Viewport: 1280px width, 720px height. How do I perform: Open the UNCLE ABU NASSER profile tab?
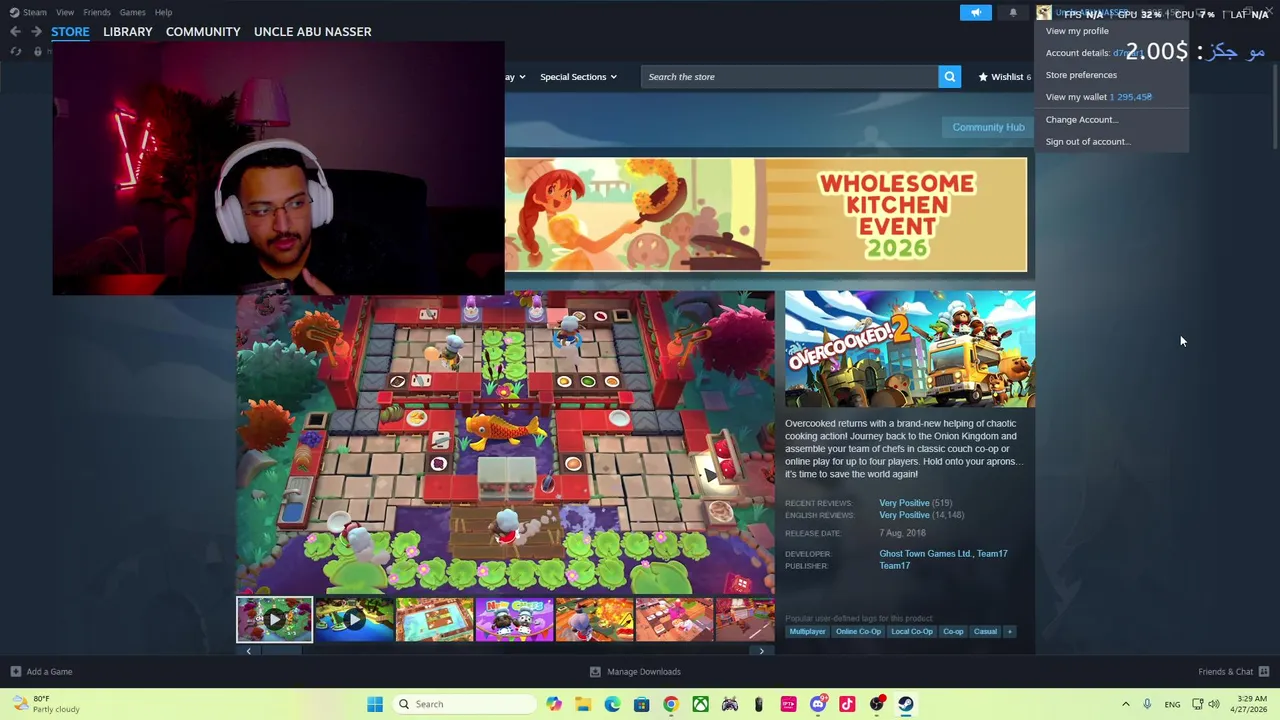[312, 32]
